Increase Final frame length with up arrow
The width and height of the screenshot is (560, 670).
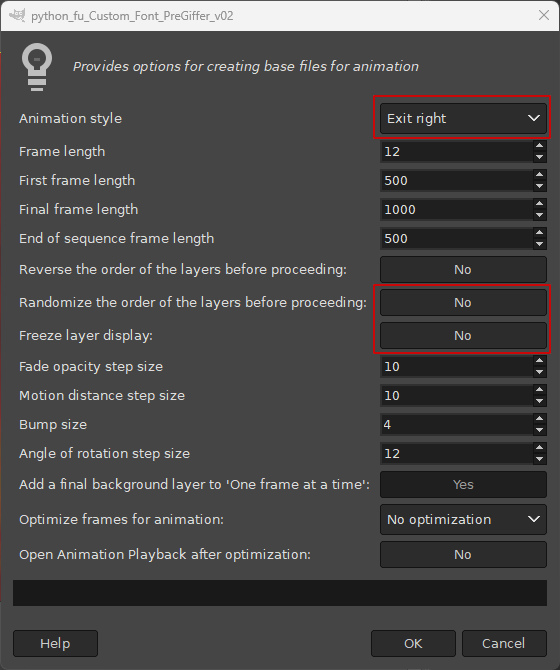coord(539,204)
